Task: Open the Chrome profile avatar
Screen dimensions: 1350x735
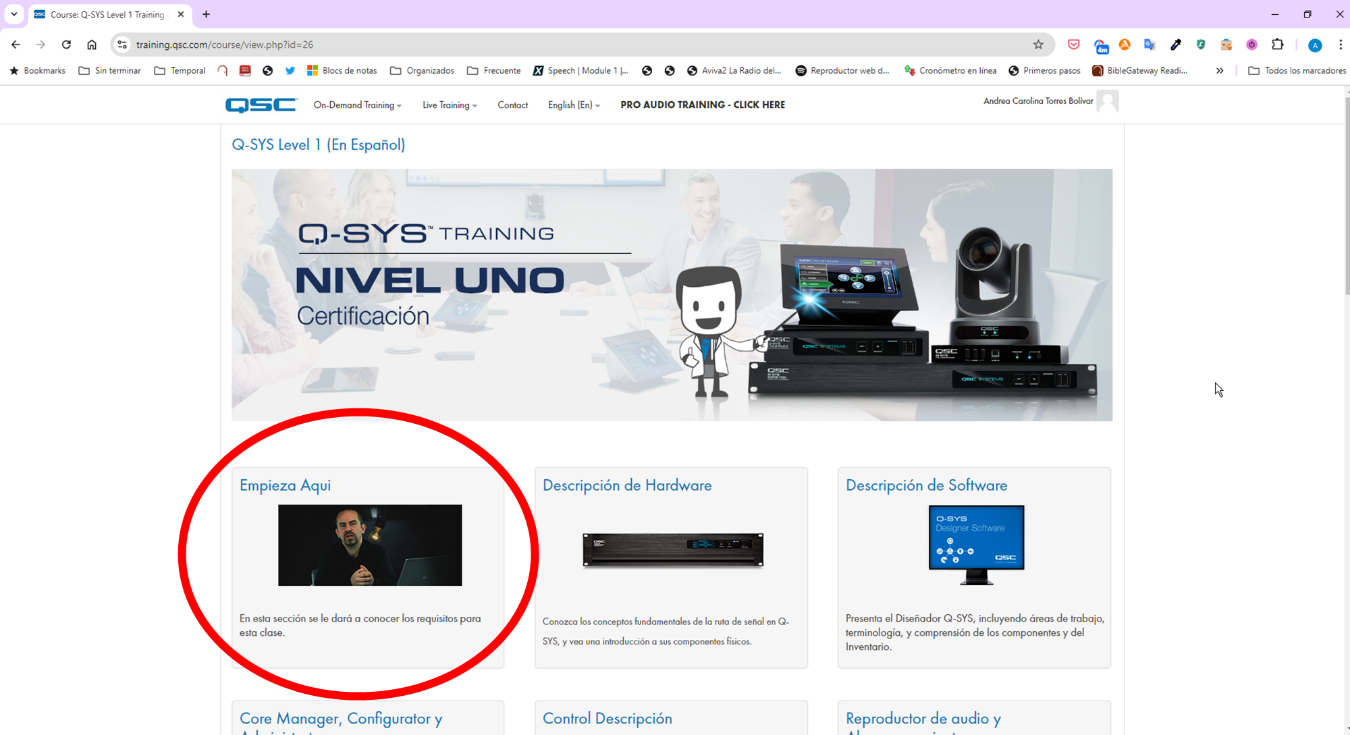Action: [x=1315, y=45]
